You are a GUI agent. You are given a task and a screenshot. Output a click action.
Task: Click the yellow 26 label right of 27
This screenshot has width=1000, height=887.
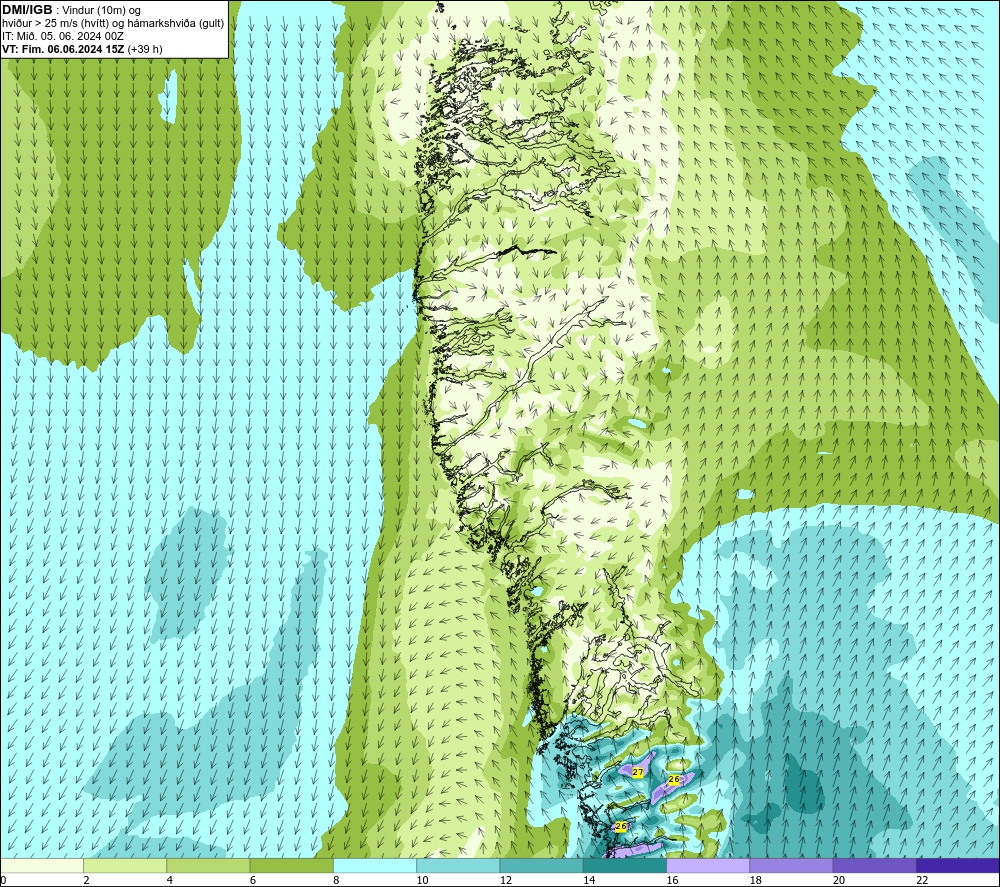pos(674,779)
